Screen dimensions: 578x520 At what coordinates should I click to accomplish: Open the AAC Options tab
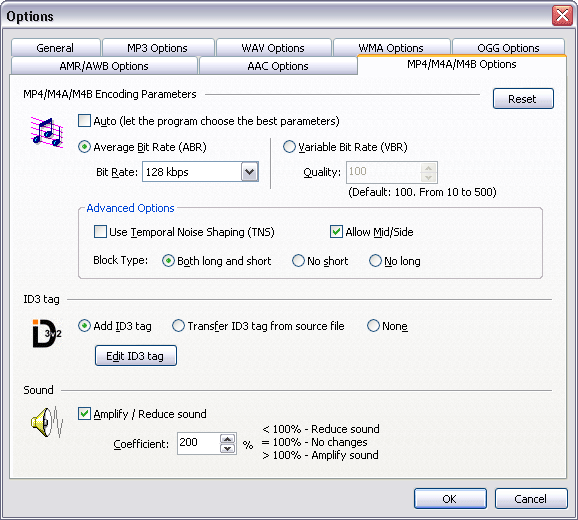(x=278, y=66)
